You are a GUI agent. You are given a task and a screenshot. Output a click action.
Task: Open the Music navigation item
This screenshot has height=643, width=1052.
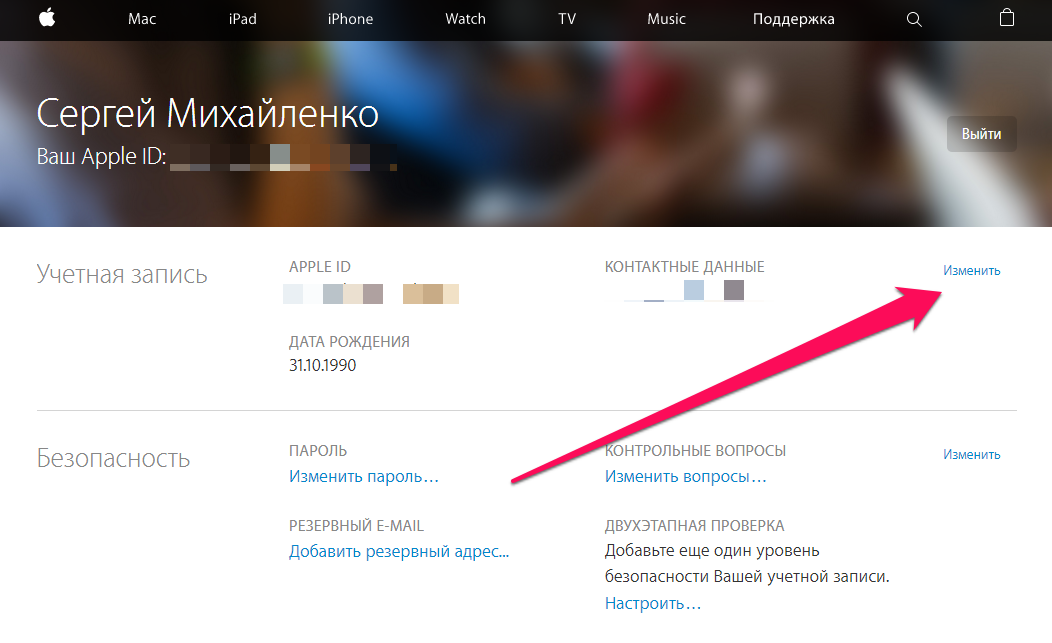[666, 19]
